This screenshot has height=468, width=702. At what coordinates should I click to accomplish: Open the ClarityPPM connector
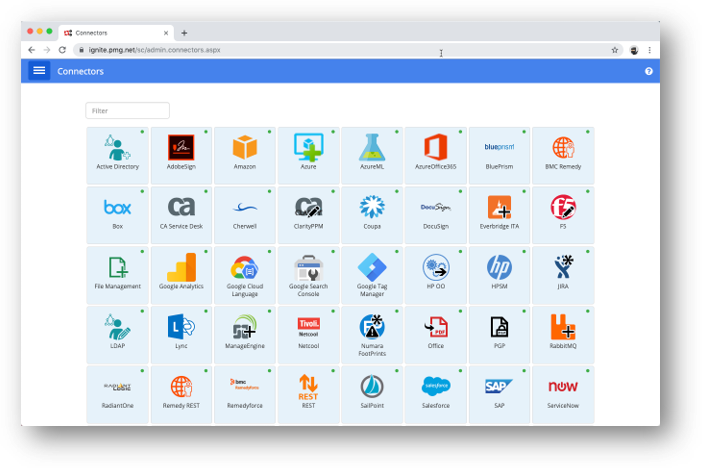[x=308, y=215]
